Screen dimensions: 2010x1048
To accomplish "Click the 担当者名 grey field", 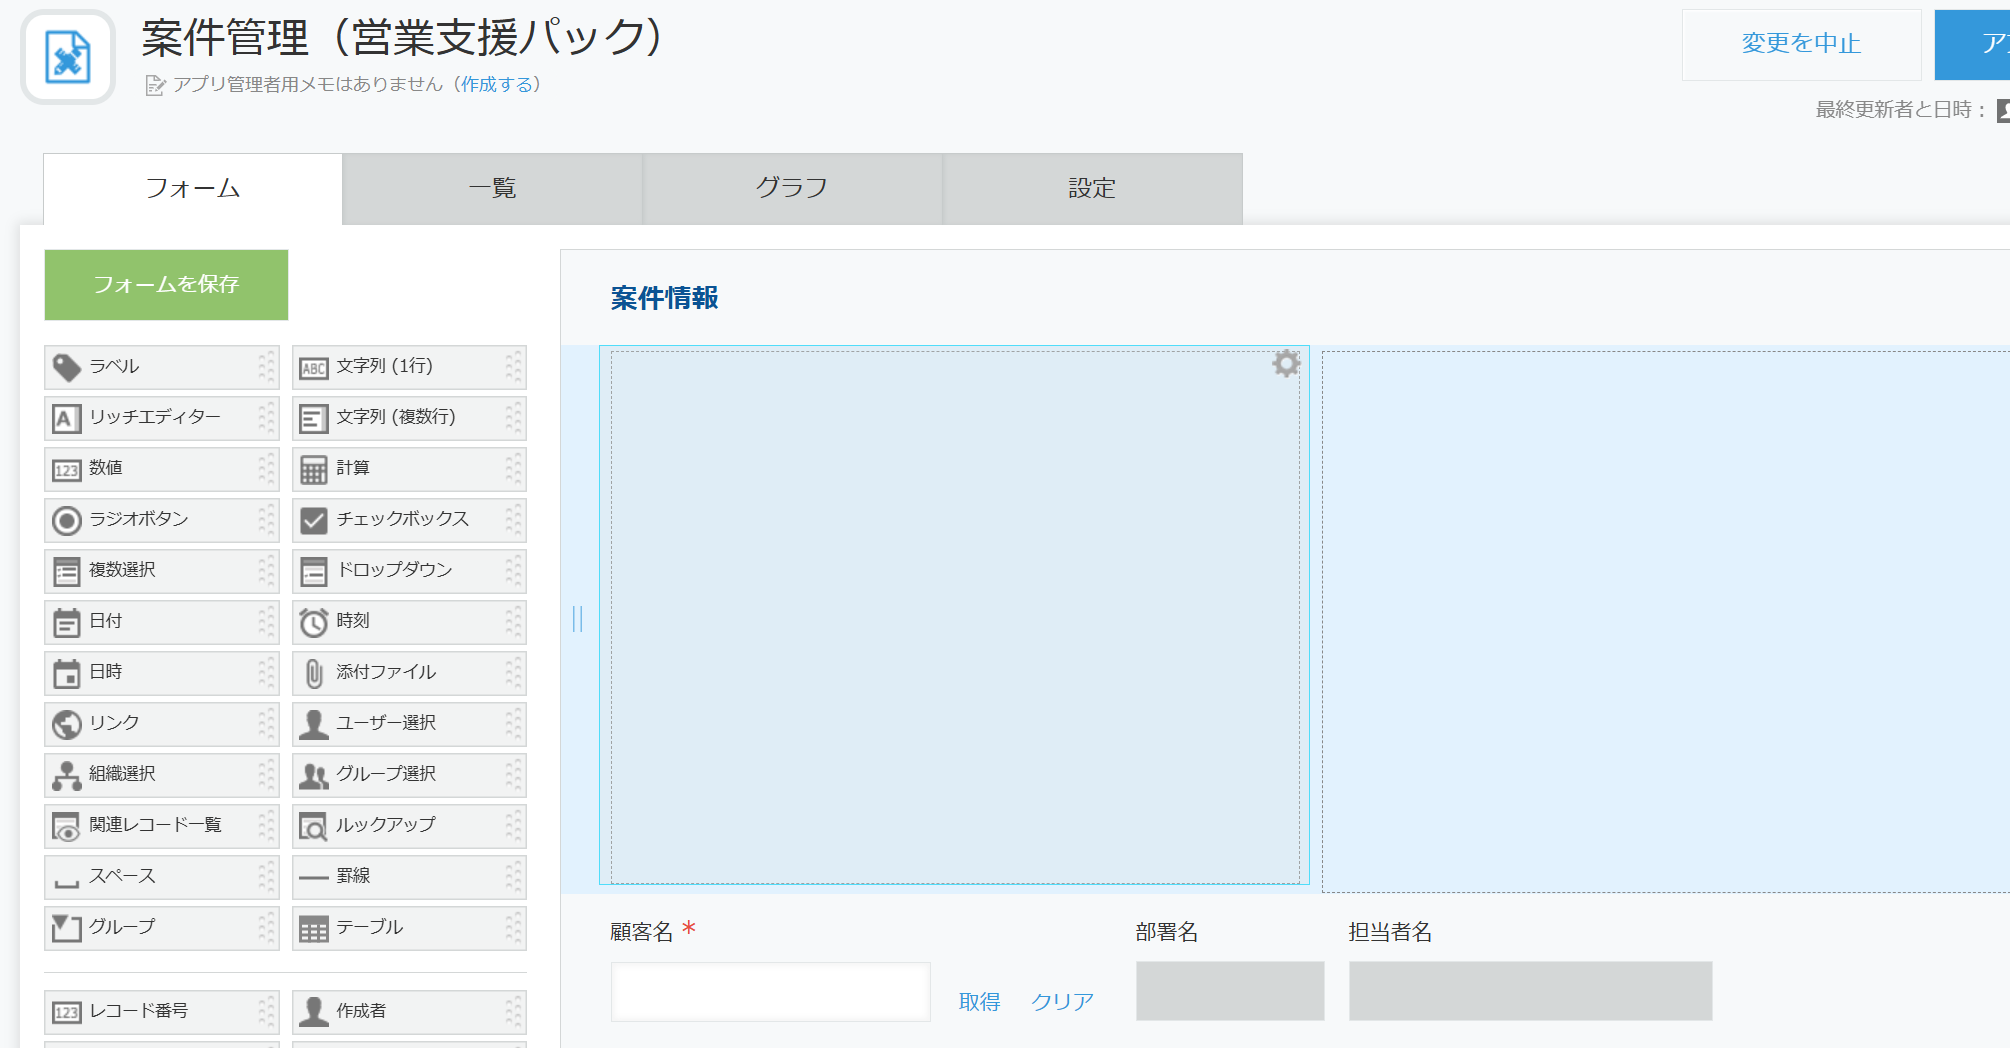I will (x=1530, y=991).
